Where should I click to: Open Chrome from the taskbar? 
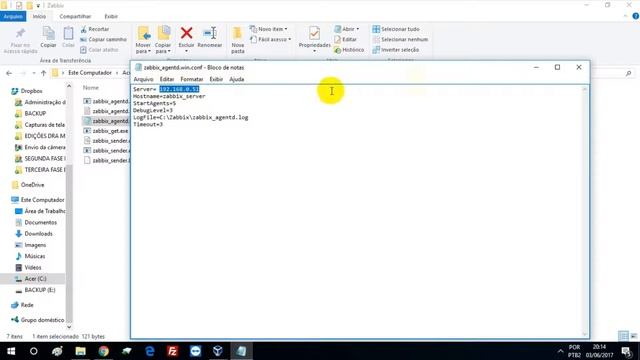click(104, 351)
